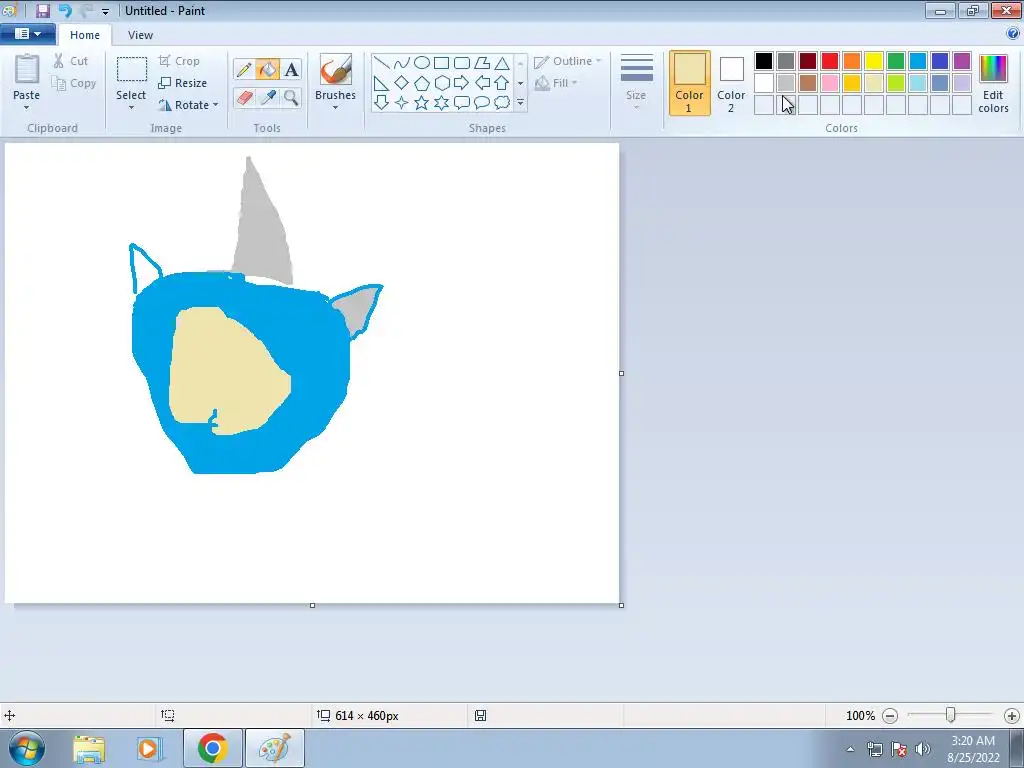The width and height of the screenshot is (1024, 768).
Task: Step down one row in the Shapes gallery
Action: tap(520, 83)
